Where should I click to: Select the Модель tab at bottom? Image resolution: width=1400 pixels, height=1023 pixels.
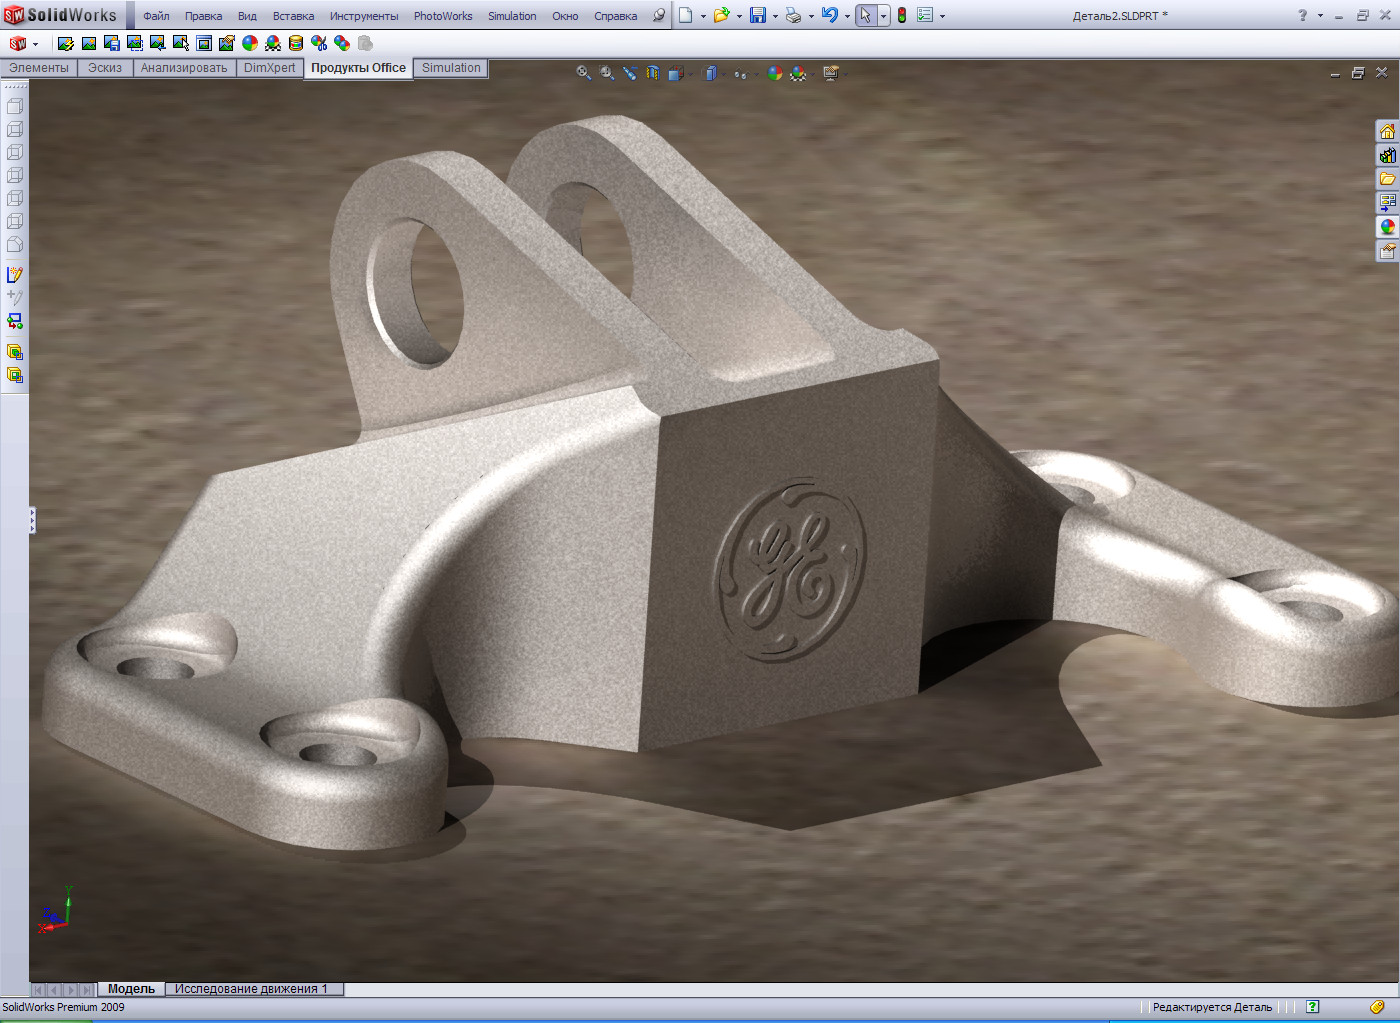131,989
